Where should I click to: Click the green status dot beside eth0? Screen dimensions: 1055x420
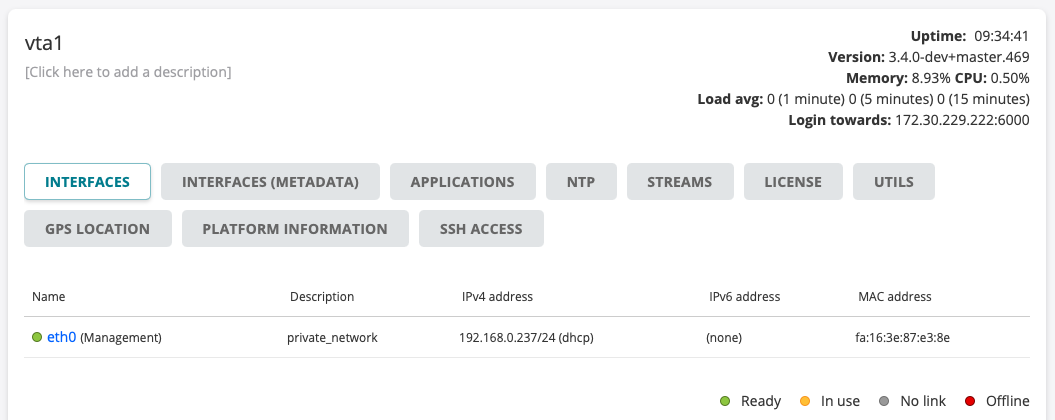(37, 338)
